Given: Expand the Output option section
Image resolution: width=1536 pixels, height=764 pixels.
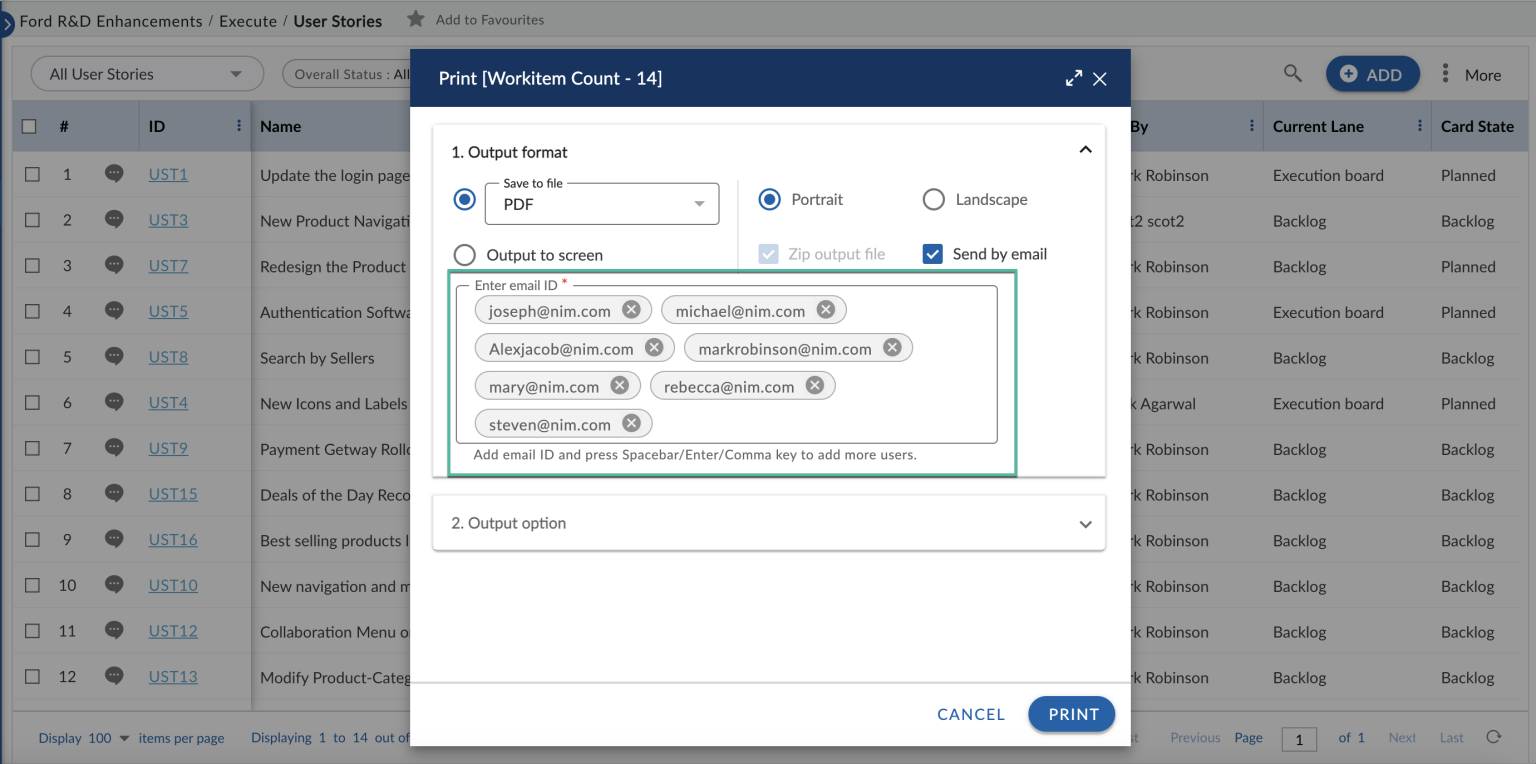Looking at the screenshot, I should [x=1085, y=523].
